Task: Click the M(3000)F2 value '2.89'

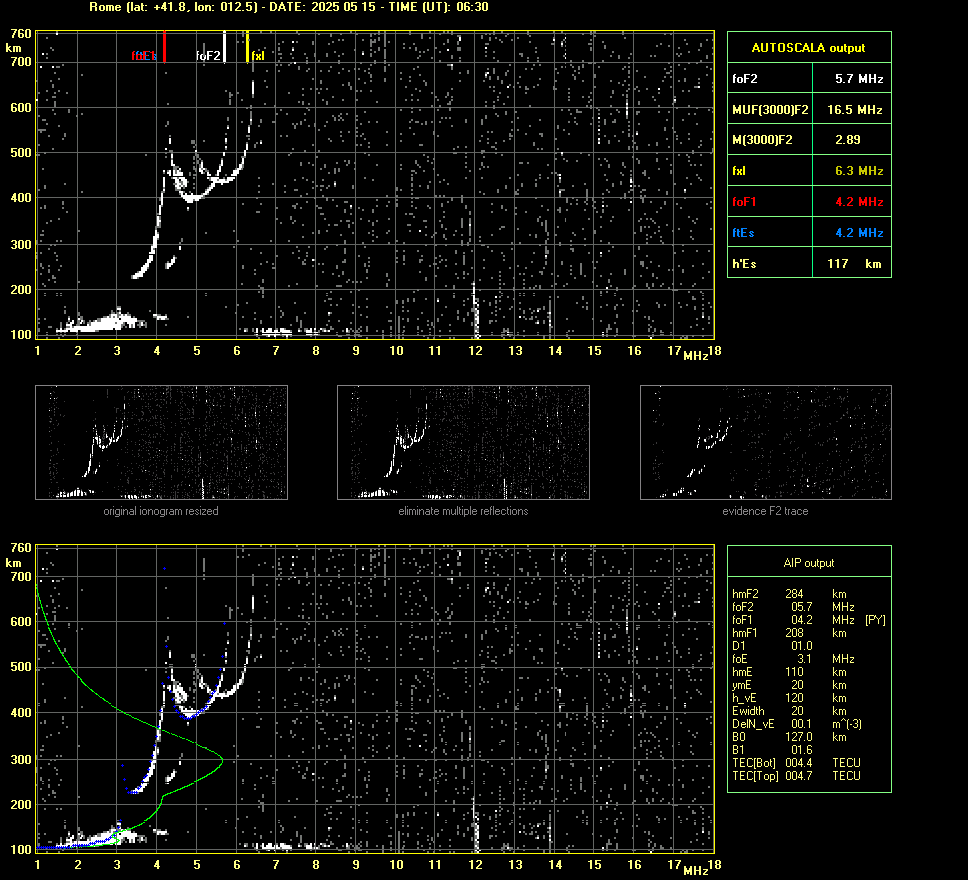Action: pyautogui.click(x=848, y=140)
